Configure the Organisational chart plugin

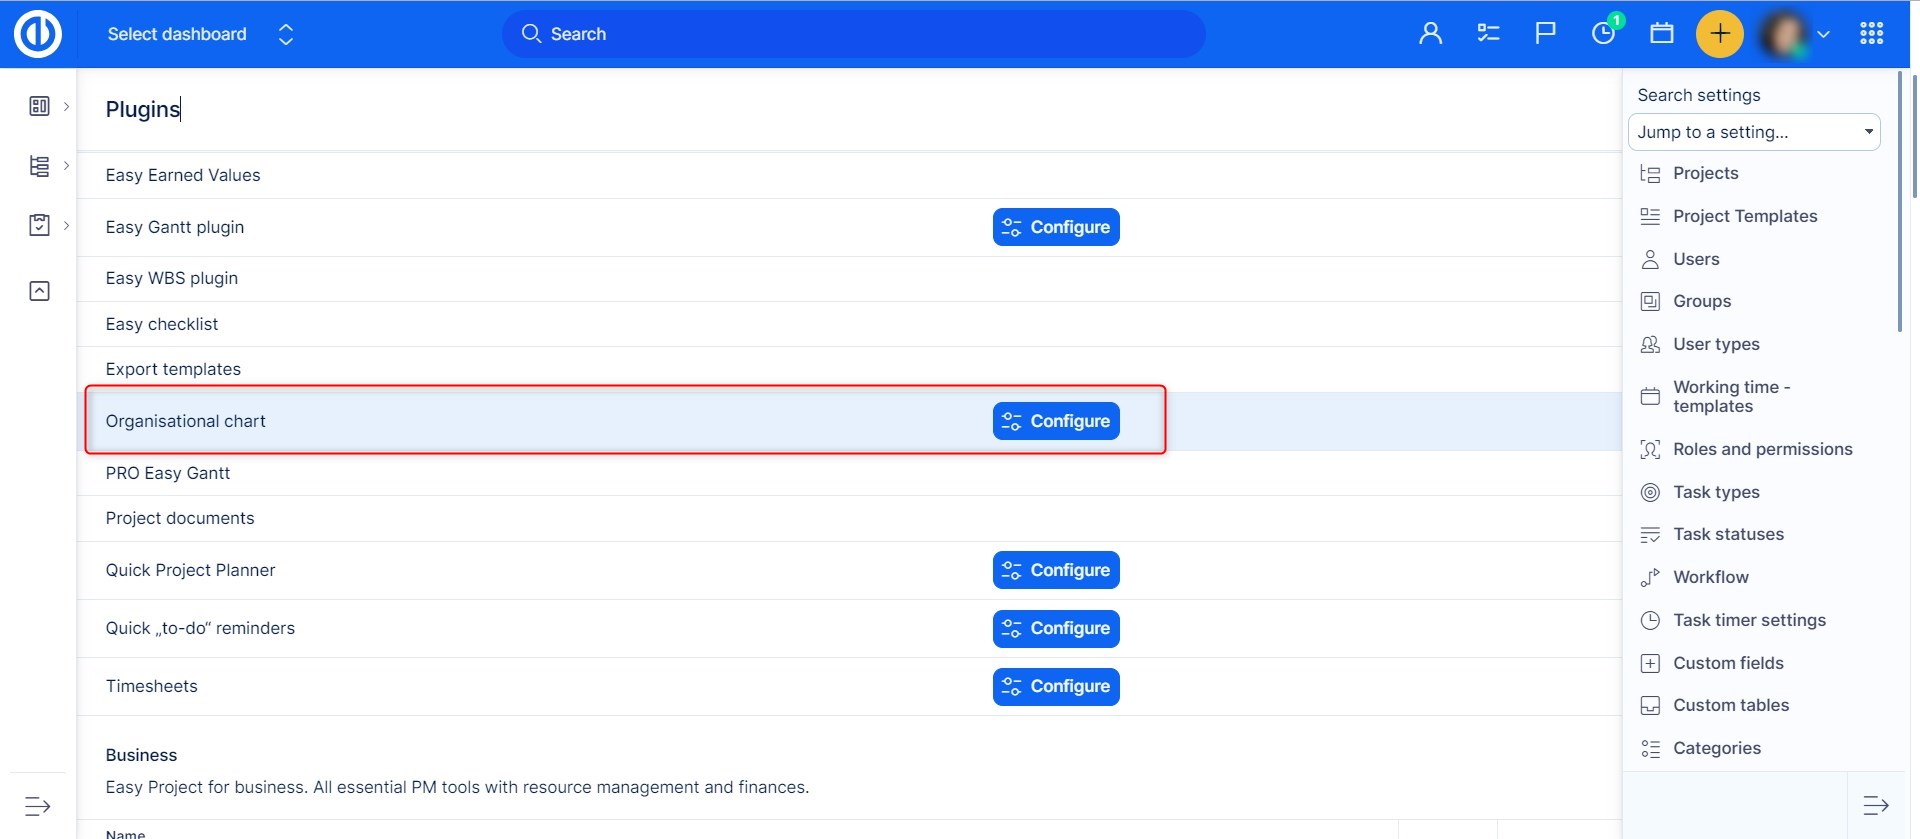1056,421
